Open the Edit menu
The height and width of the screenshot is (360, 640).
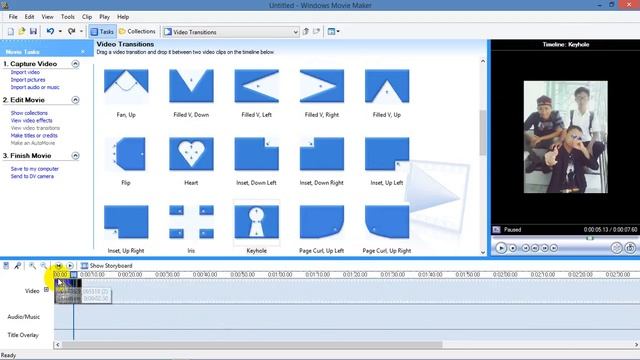tap(29, 17)
